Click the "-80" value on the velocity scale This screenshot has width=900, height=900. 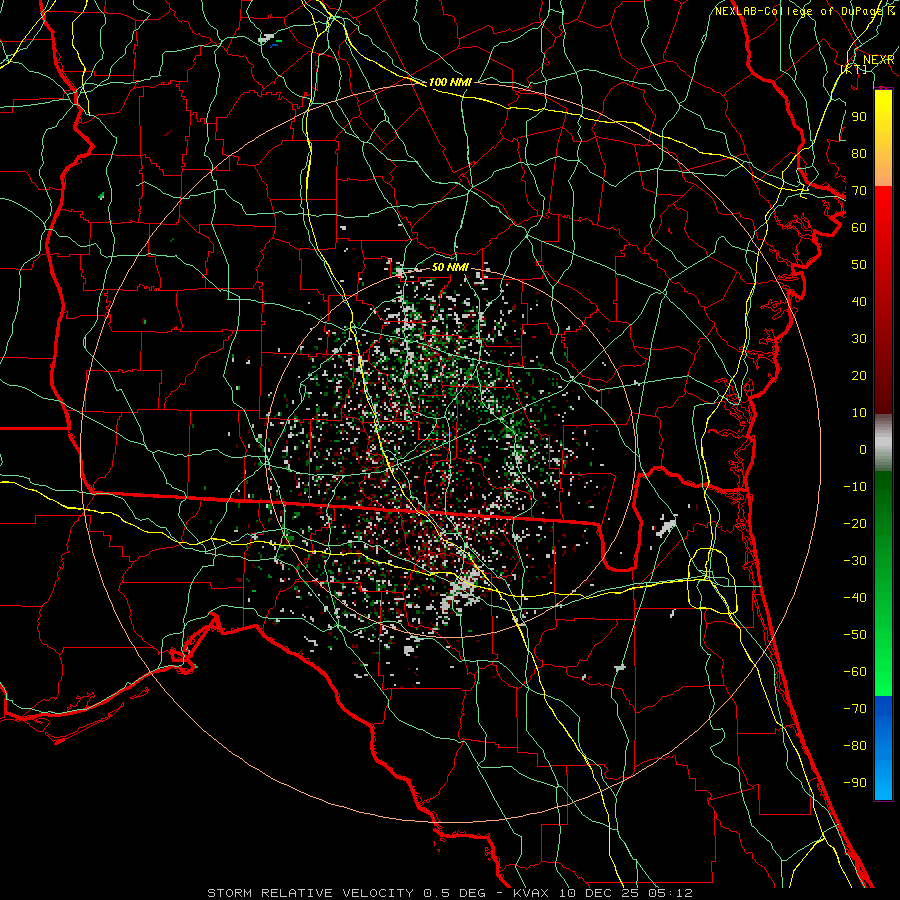pyautogui.click(x=855, y=746)
